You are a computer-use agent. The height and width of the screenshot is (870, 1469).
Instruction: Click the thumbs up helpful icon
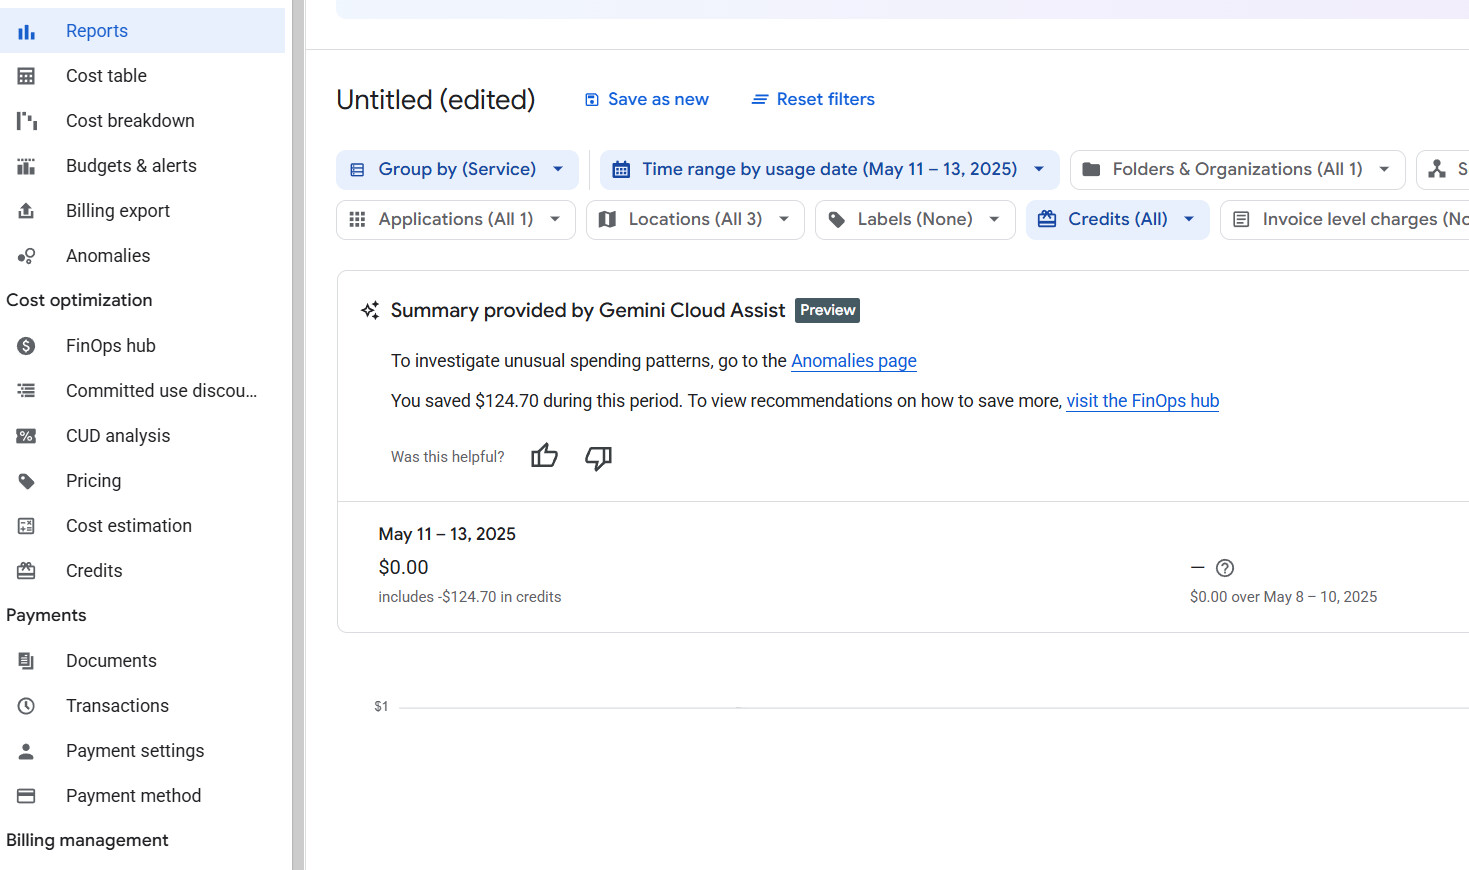(x=544, y=457)
